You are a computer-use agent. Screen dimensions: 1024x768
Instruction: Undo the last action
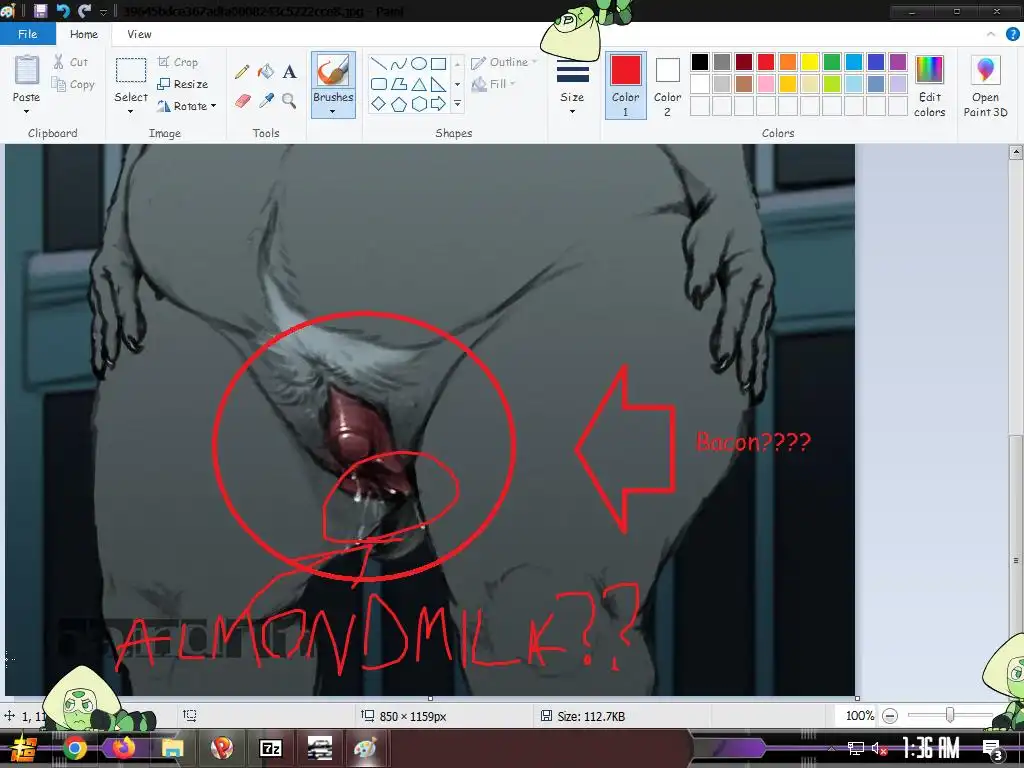coord(63,10)
